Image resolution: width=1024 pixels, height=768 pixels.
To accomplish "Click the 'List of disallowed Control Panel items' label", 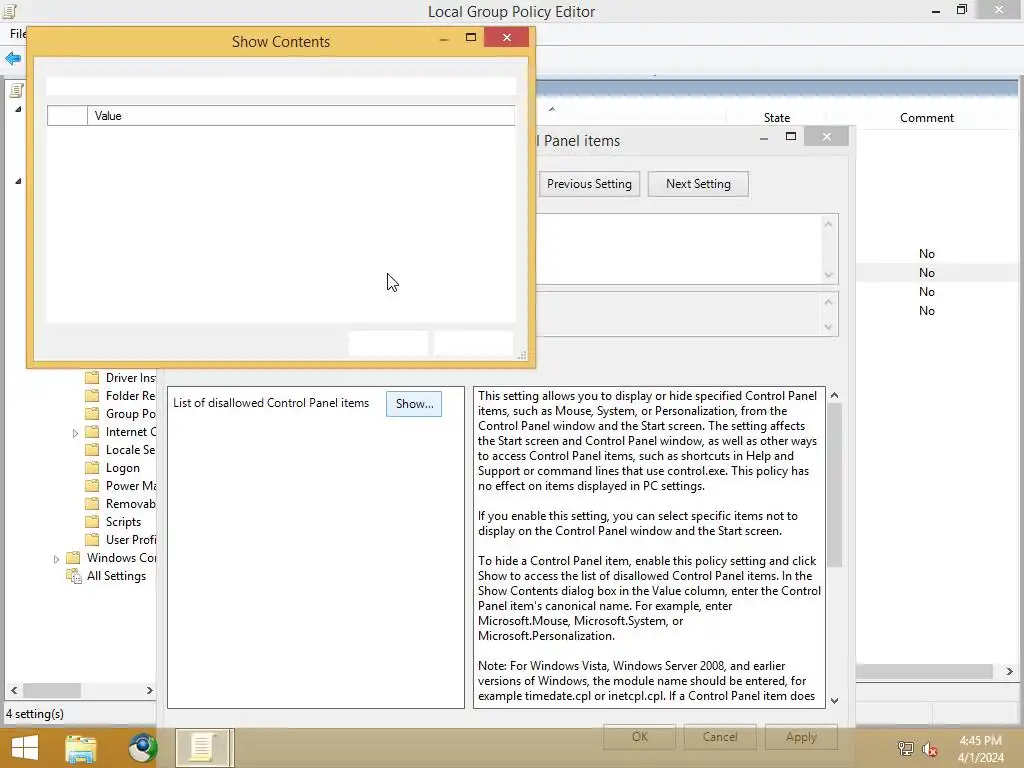I will pyautogui.click(x=271, y=403).
